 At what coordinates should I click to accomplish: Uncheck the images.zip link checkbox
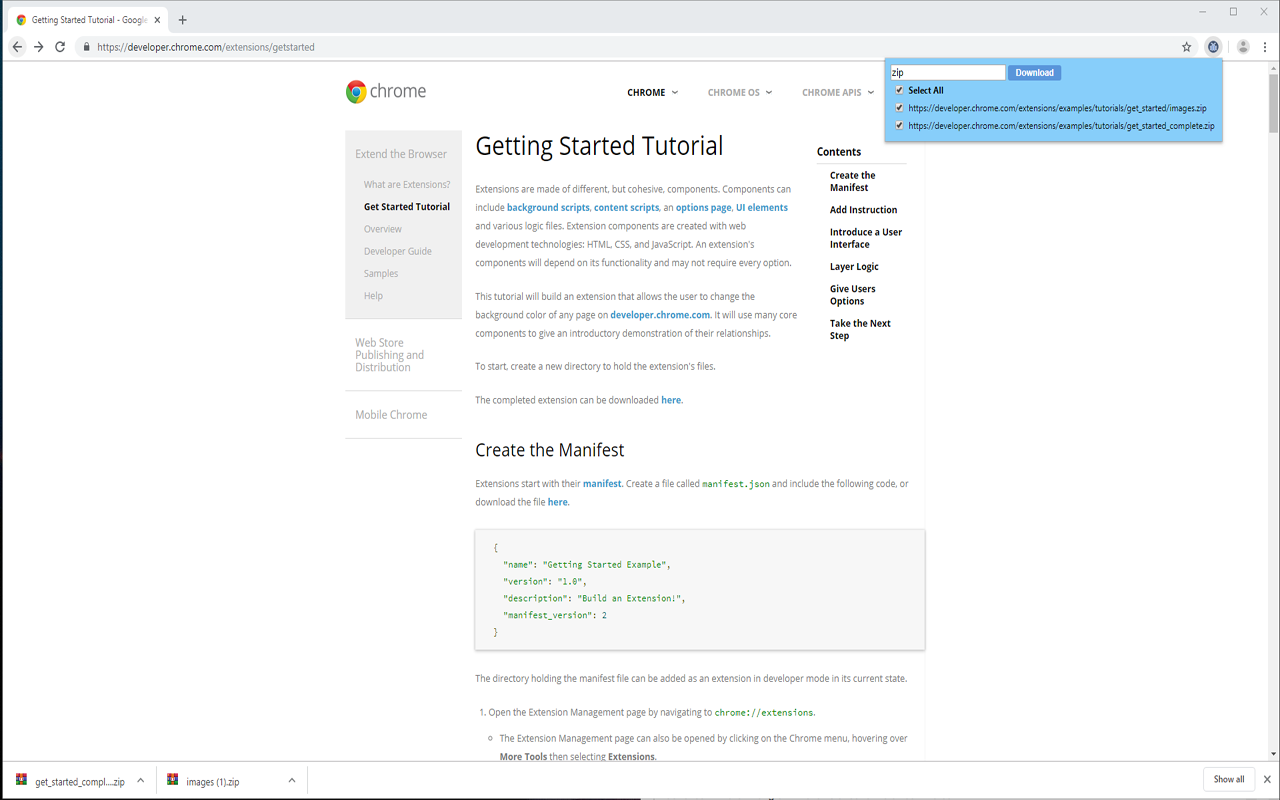pos(899,108)
